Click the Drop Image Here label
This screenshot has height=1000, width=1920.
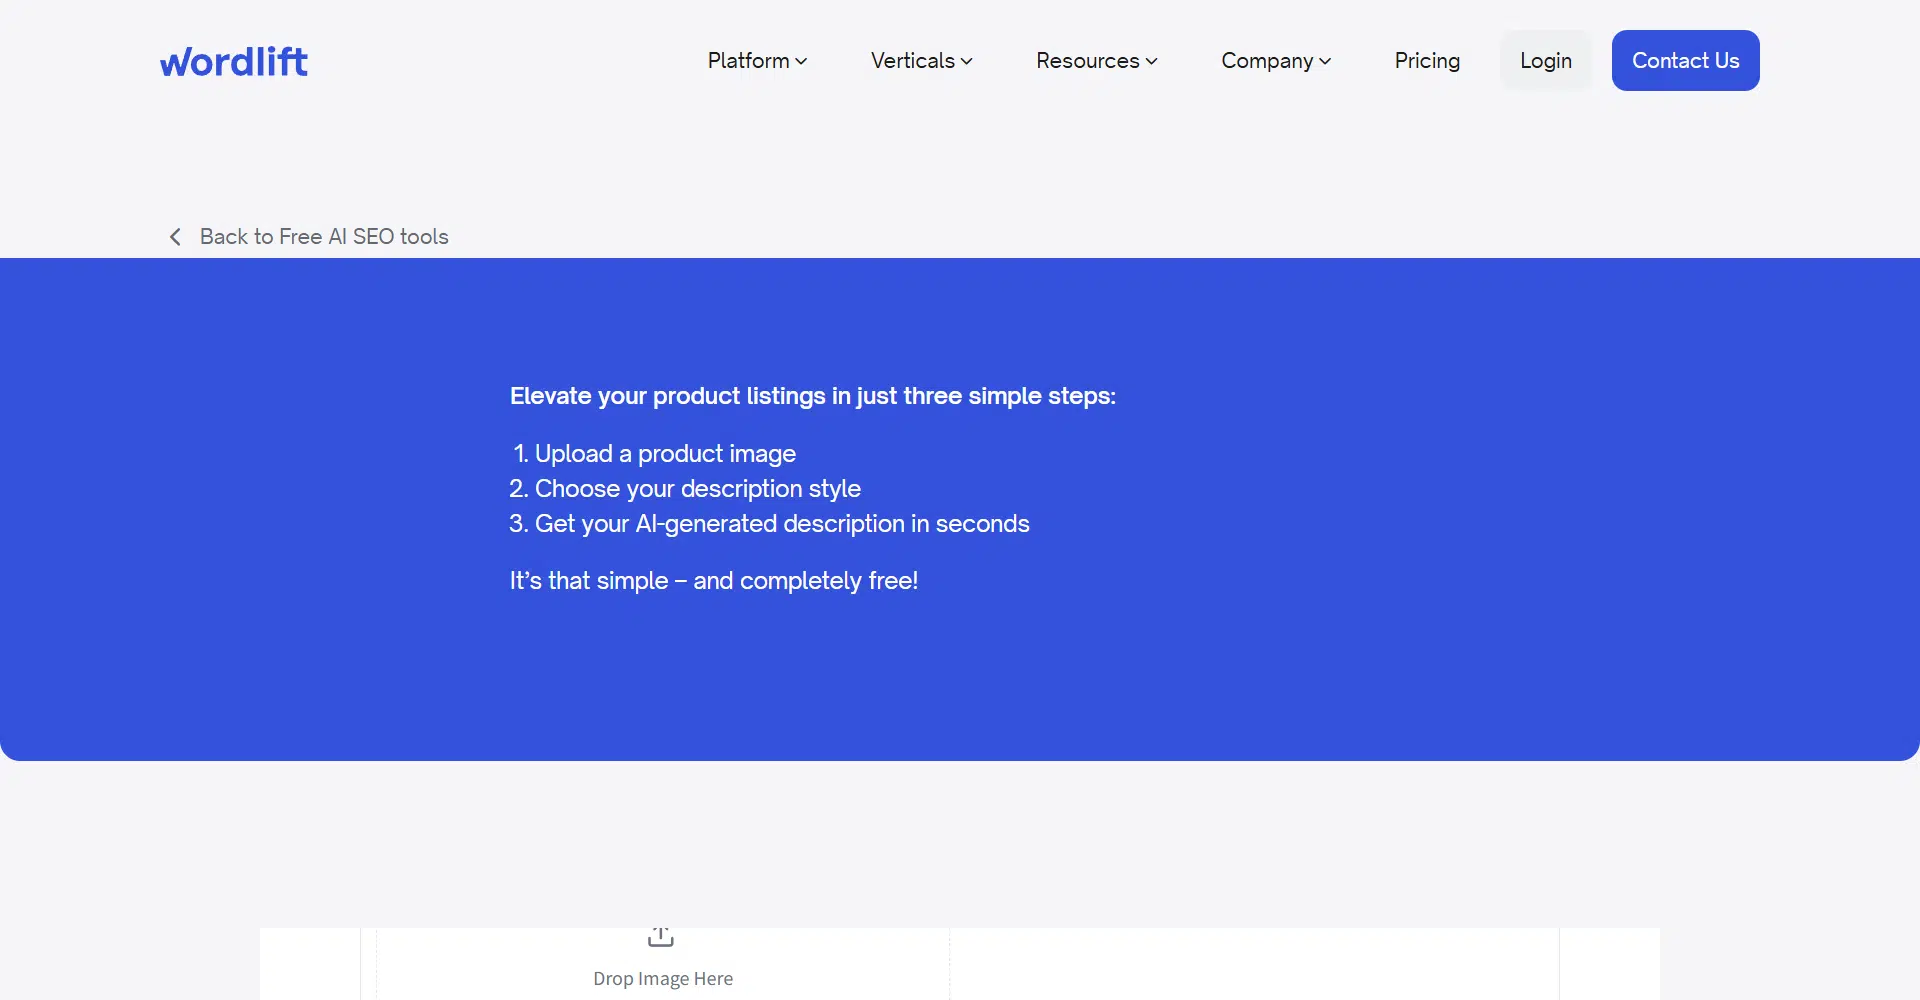(663, 978)
